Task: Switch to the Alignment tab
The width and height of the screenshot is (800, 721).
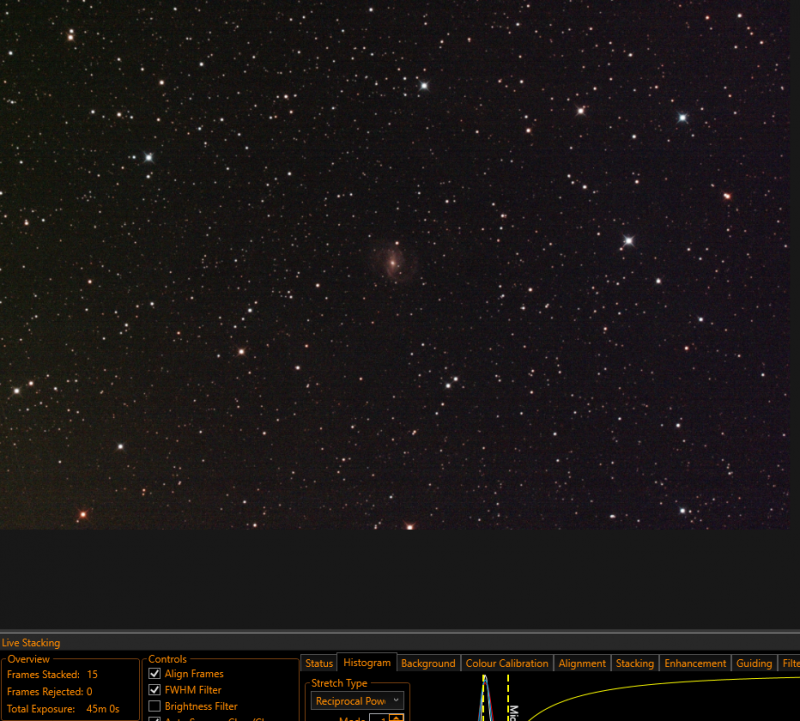Action: click(582, 663)
